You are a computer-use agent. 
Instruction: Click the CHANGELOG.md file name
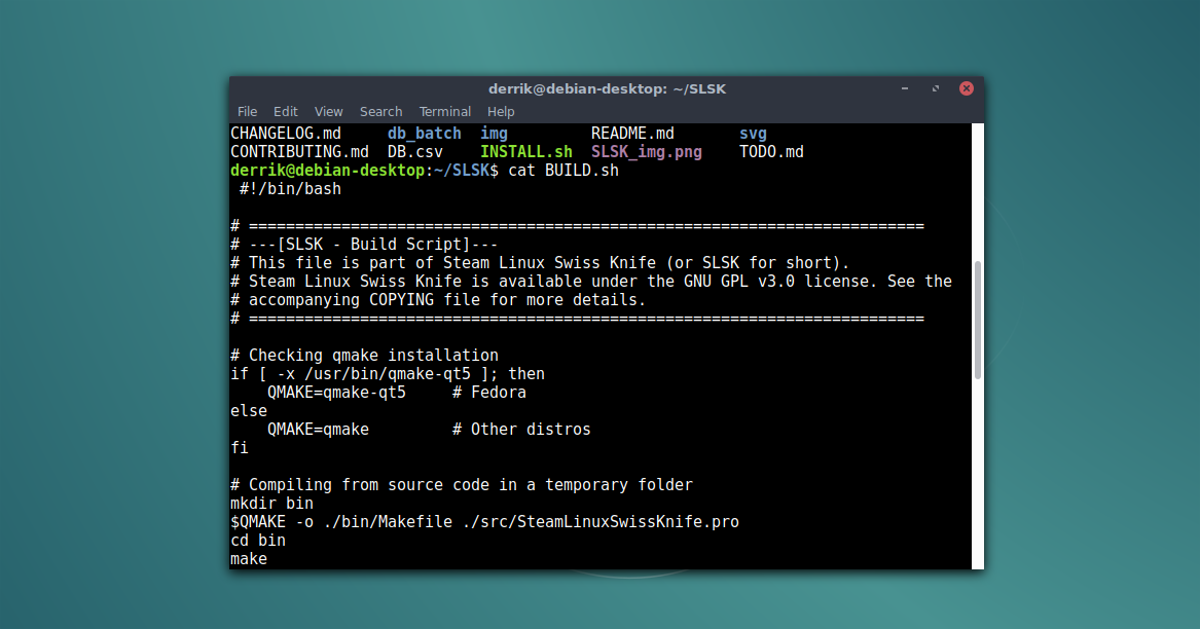tap(286, 133)
